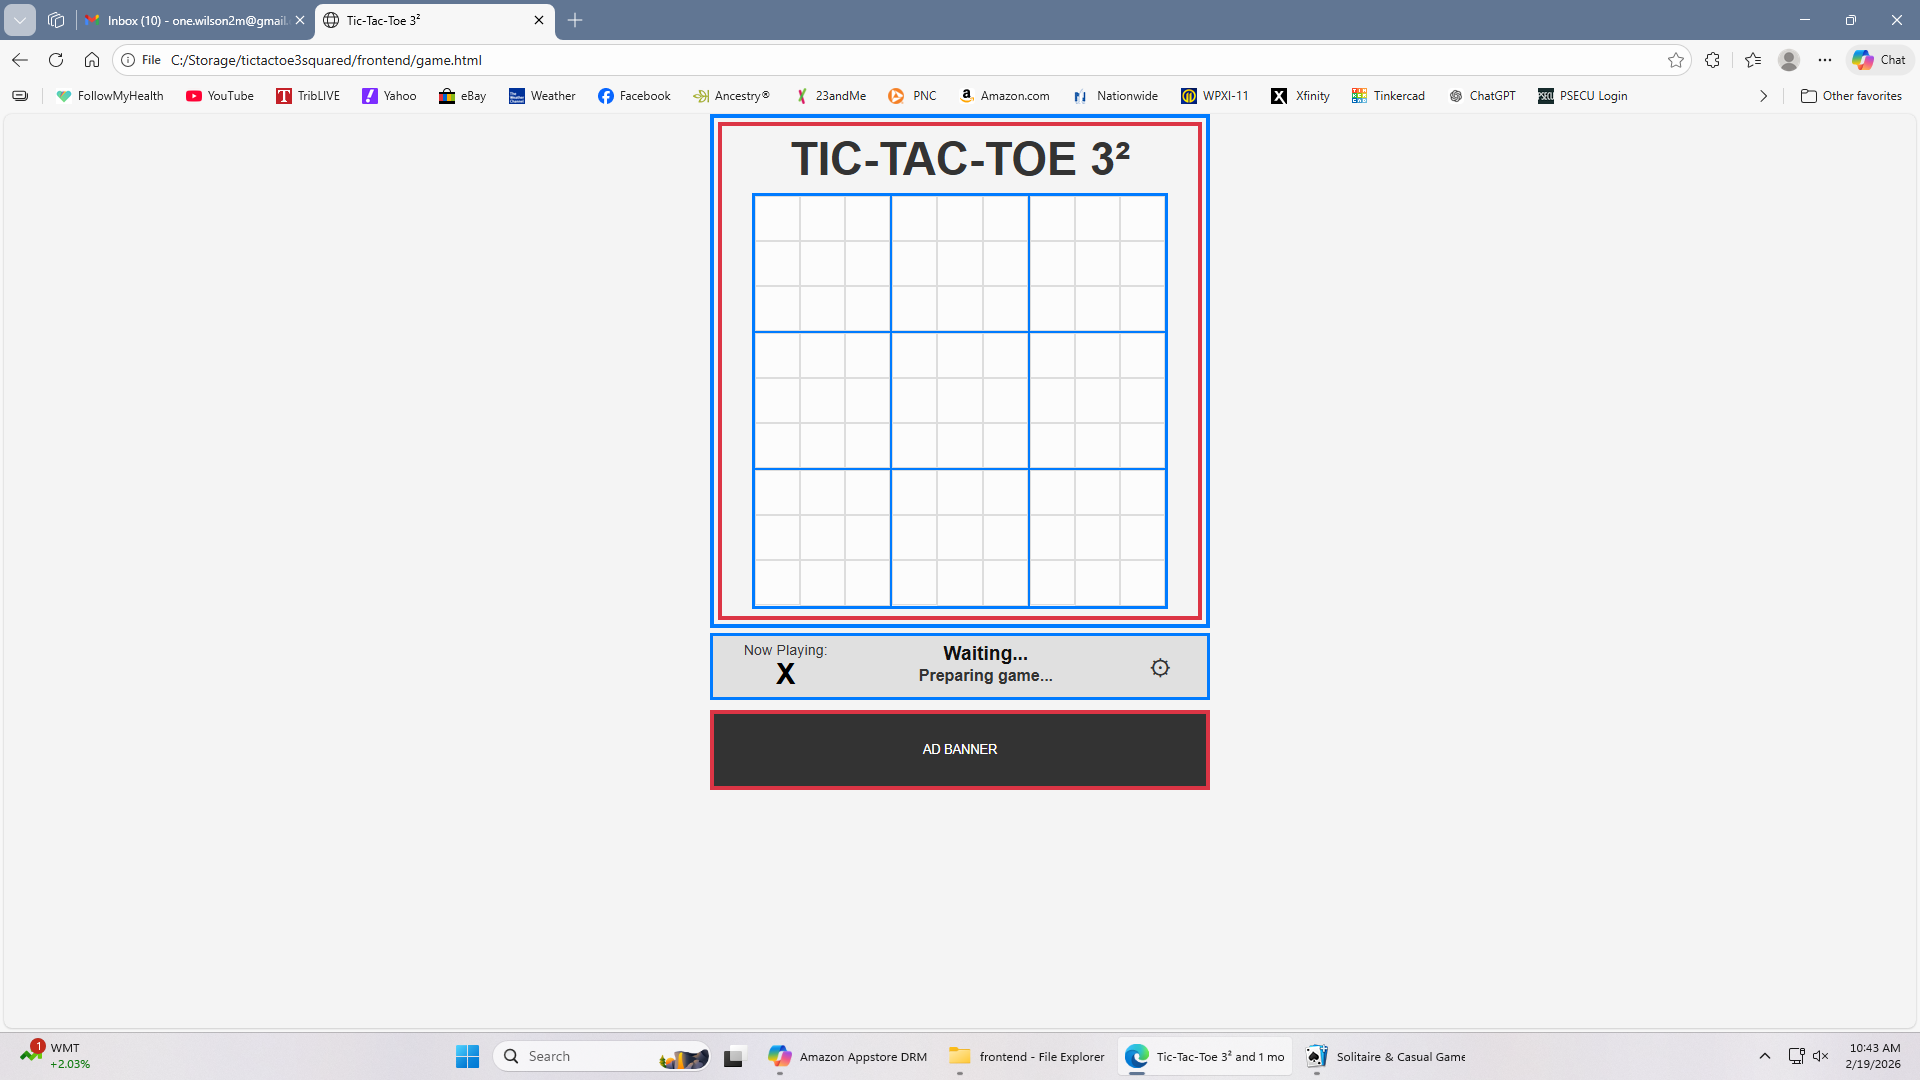Screen dimensions: 1920x1080
Task: Open the Facebook bookmark shortcut
Action: [x=634, y=95]
